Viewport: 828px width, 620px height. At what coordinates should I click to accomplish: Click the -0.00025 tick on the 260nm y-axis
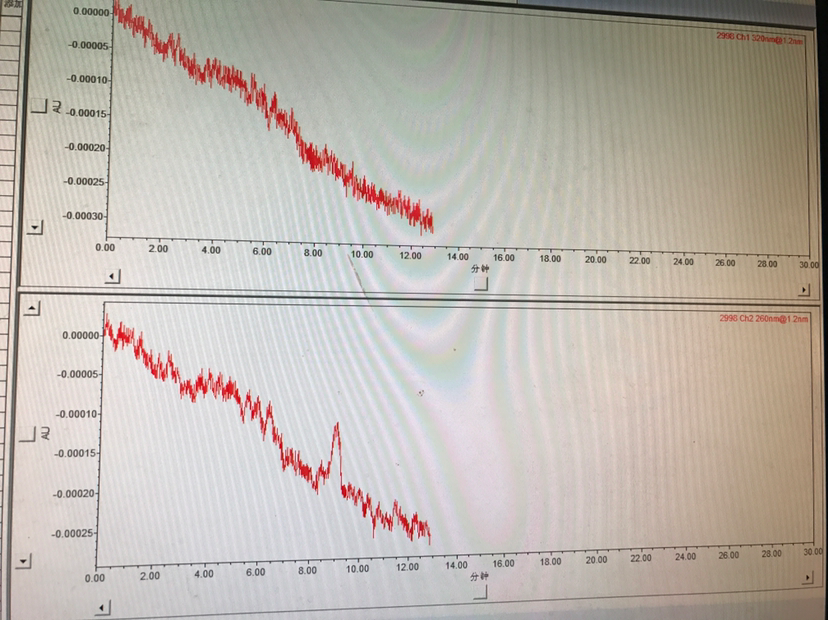pos(73,533)
